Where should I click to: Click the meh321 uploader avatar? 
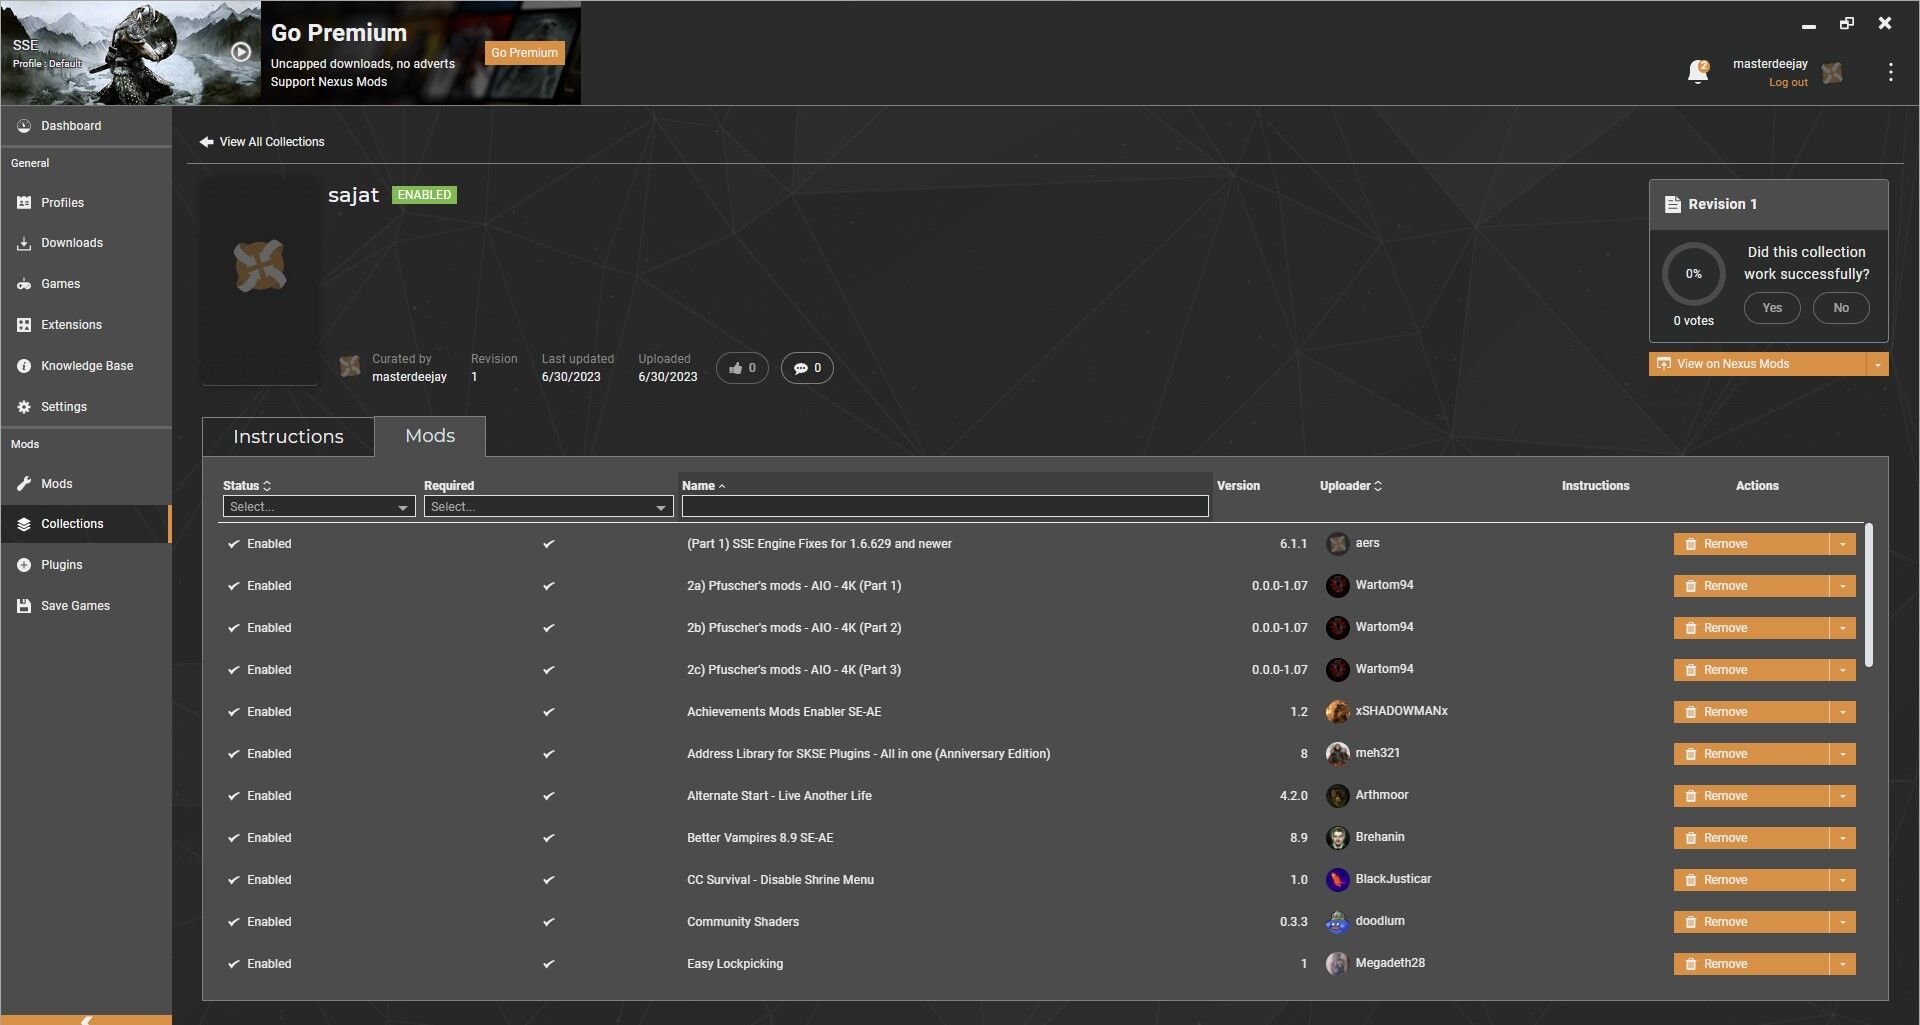click(1337, 754)
